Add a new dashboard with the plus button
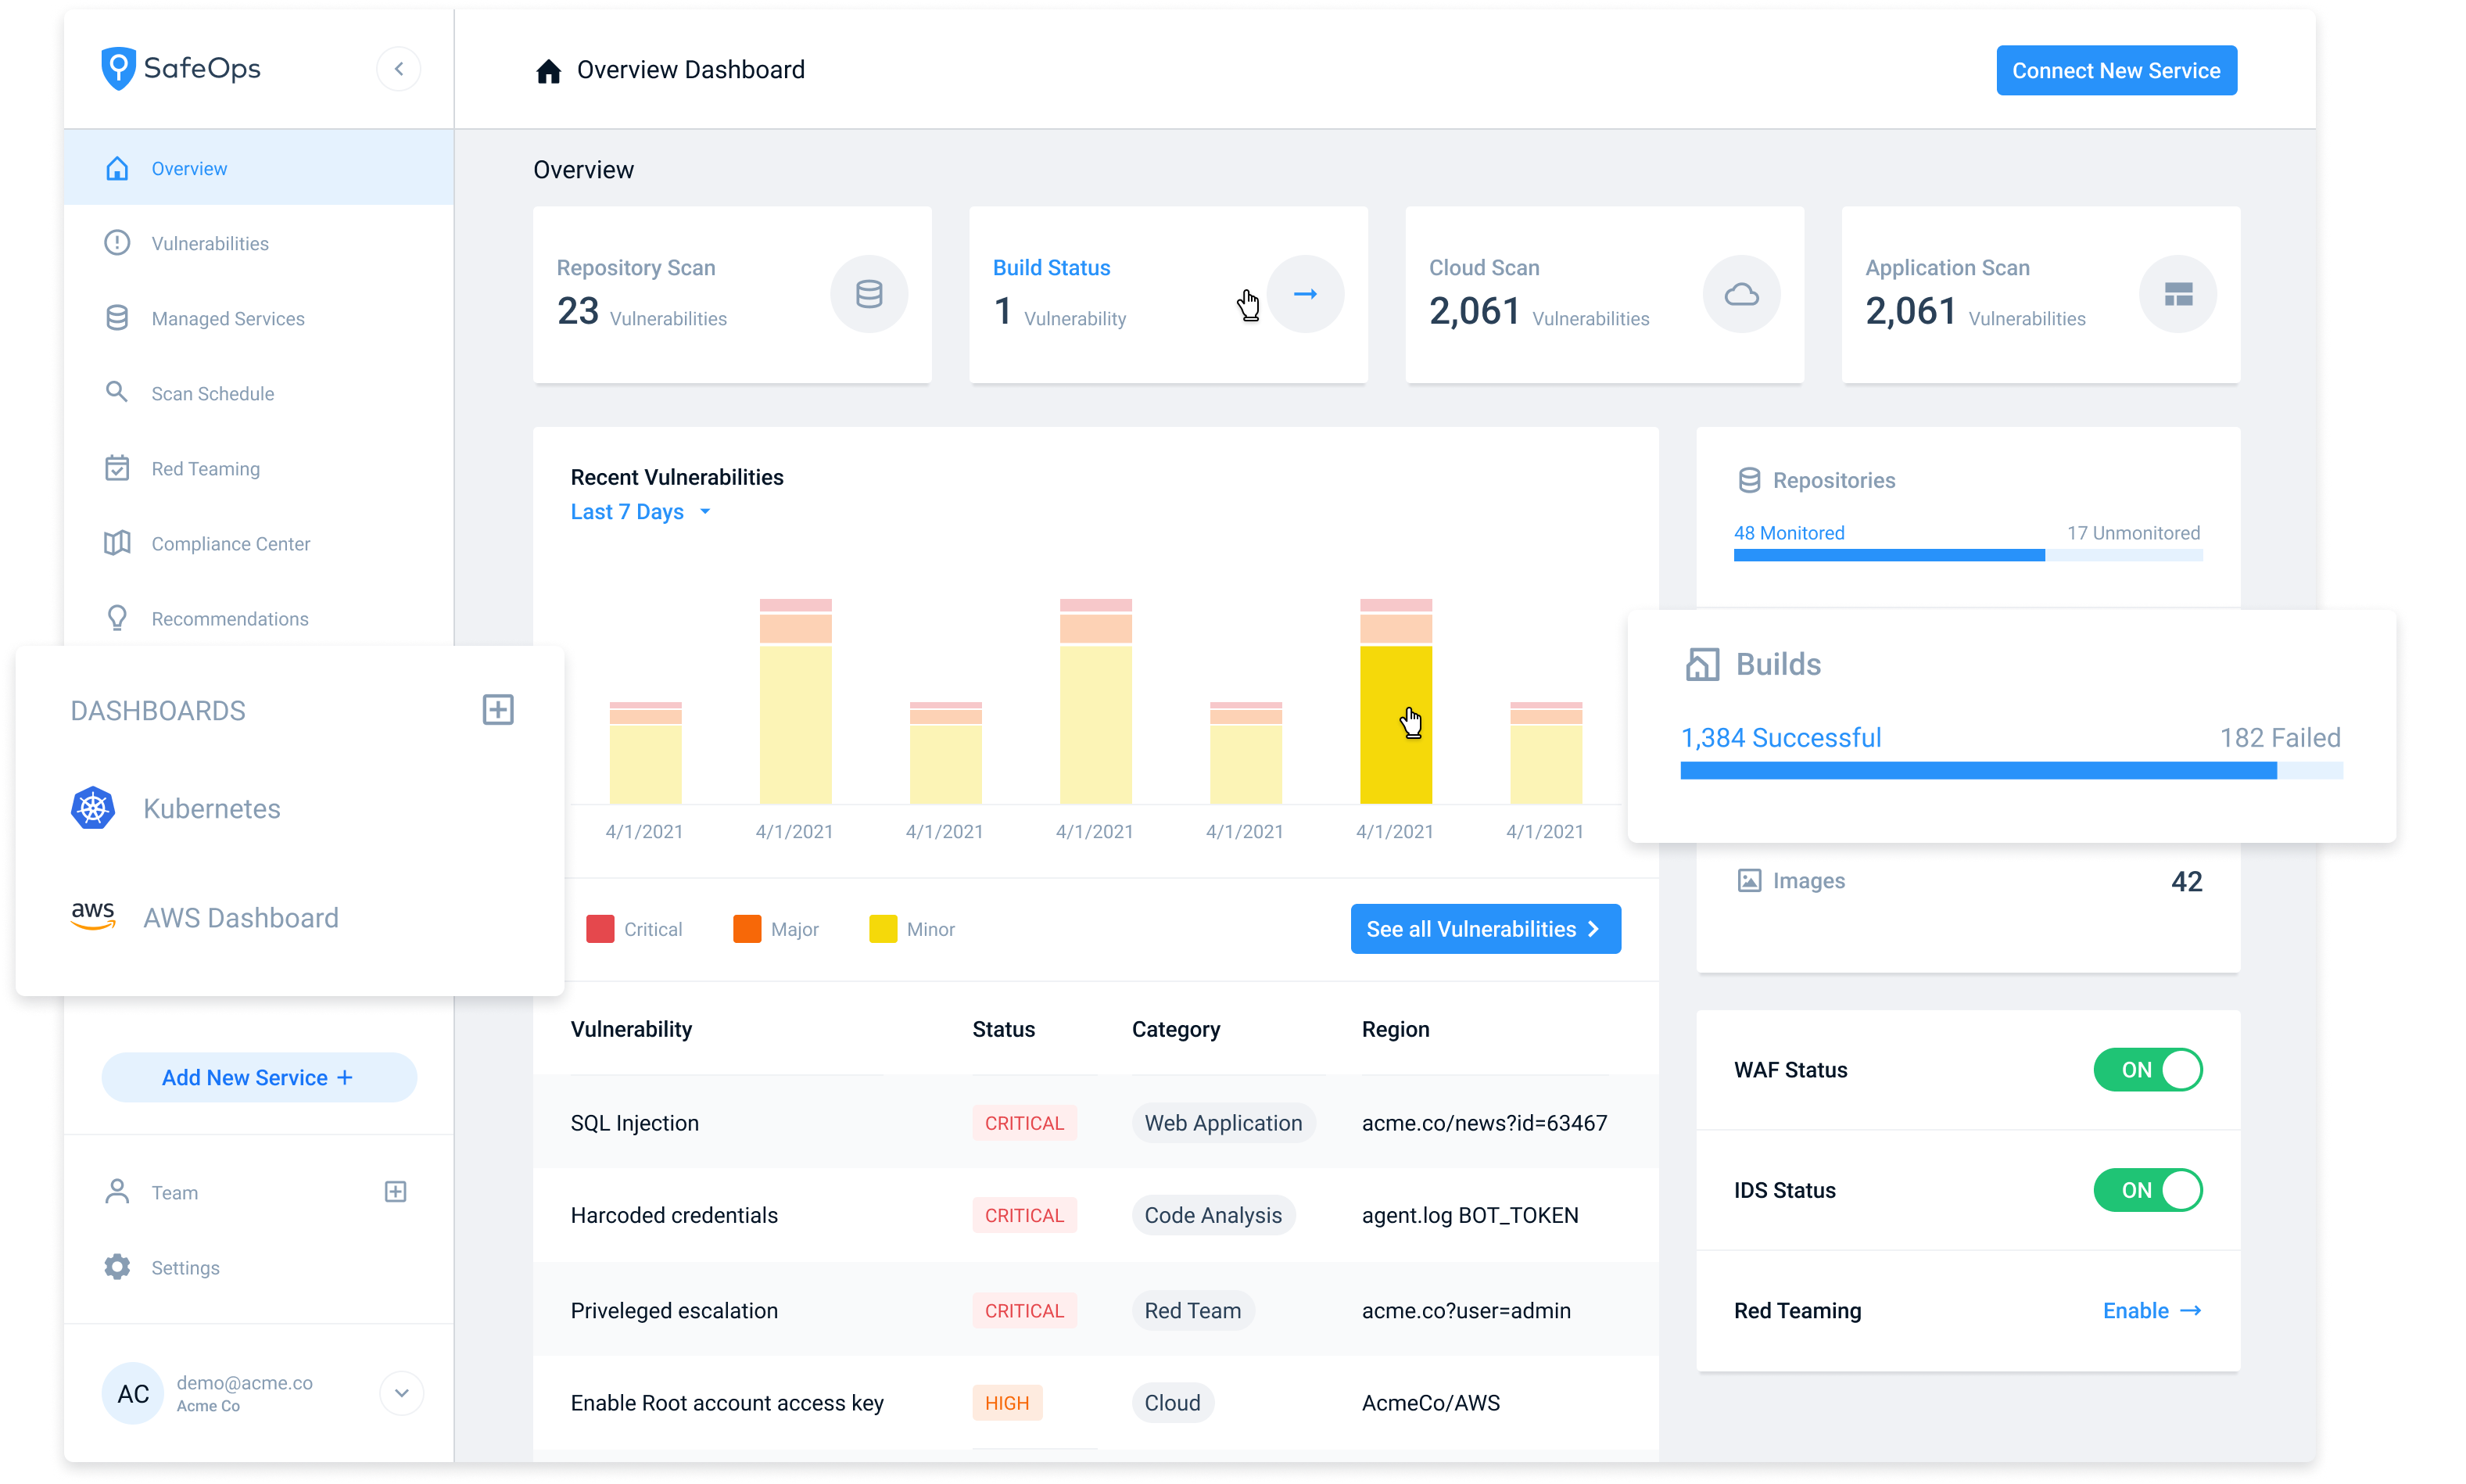Image resolution: width=2466 pixels, height=1484 pixels. click(x=497, y=709)
